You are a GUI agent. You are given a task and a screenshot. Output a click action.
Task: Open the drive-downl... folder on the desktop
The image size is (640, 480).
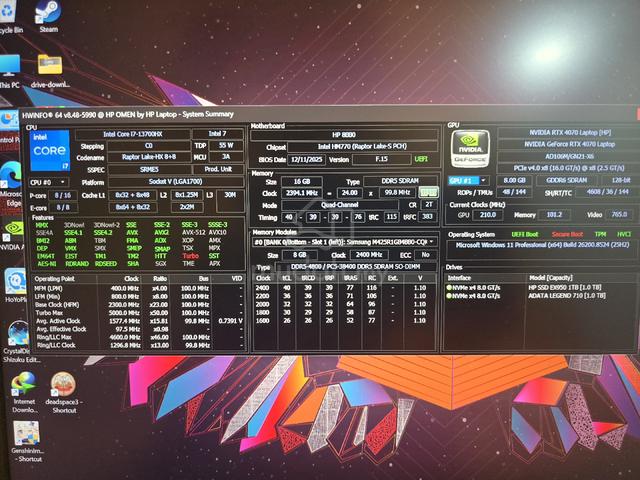point(50,72)
